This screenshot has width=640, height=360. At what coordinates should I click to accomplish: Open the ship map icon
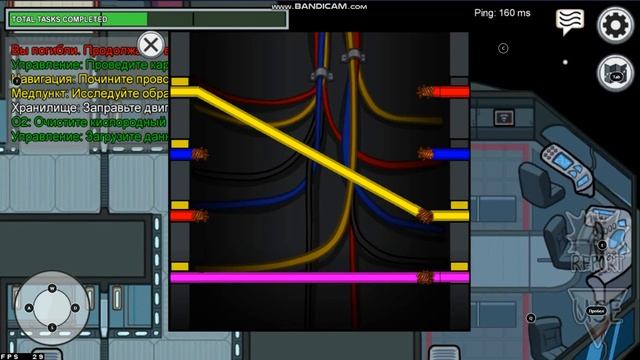616,73
